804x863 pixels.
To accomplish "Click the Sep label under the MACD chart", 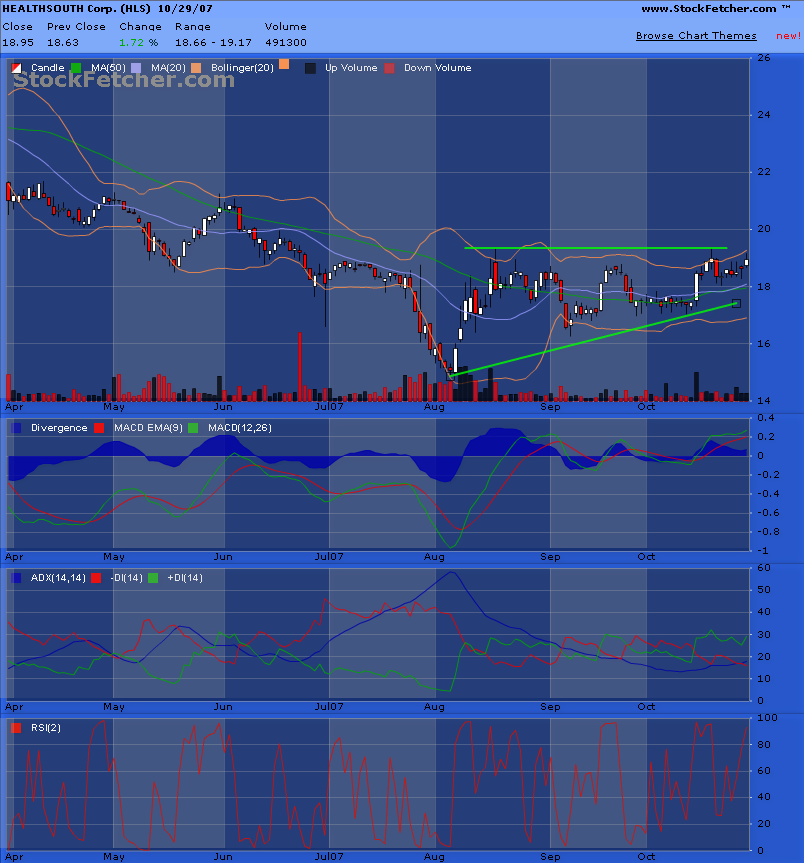I will (x=550, y=556).
